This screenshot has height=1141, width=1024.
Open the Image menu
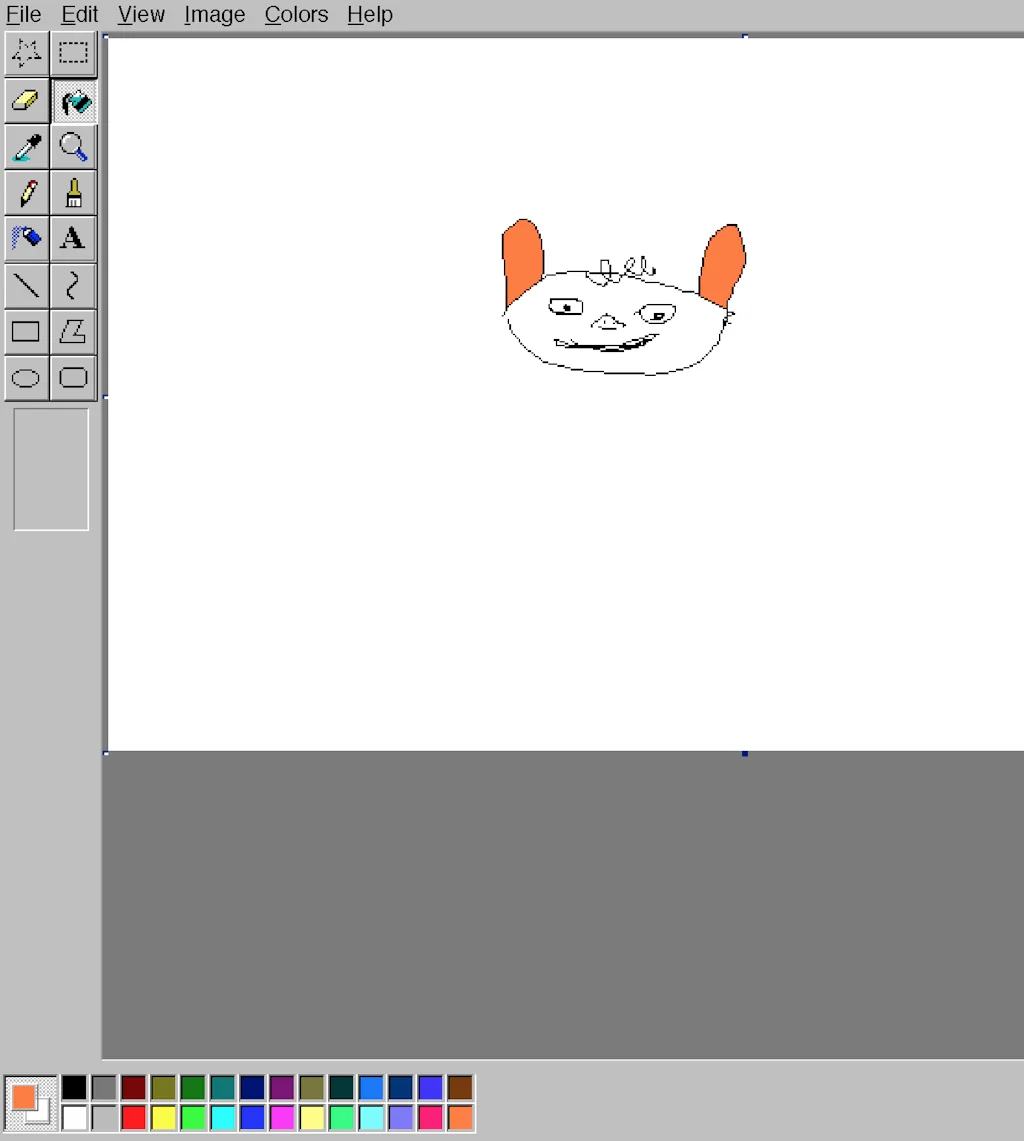click(x=213, y=14)
